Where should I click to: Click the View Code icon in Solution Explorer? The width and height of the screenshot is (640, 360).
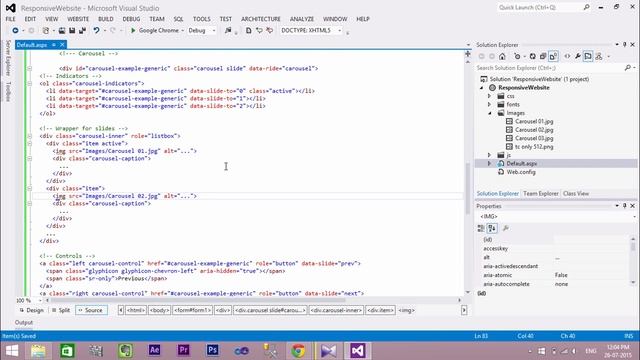(x=567, y=56)
